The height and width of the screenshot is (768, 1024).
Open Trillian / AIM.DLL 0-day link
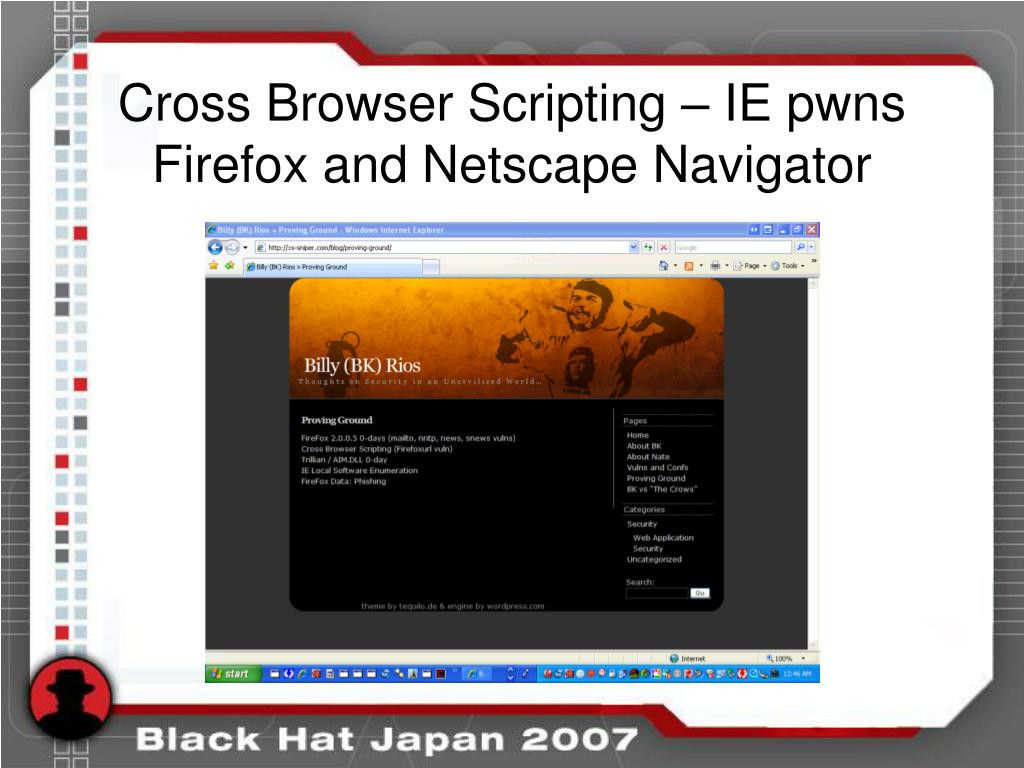point(344,460)
